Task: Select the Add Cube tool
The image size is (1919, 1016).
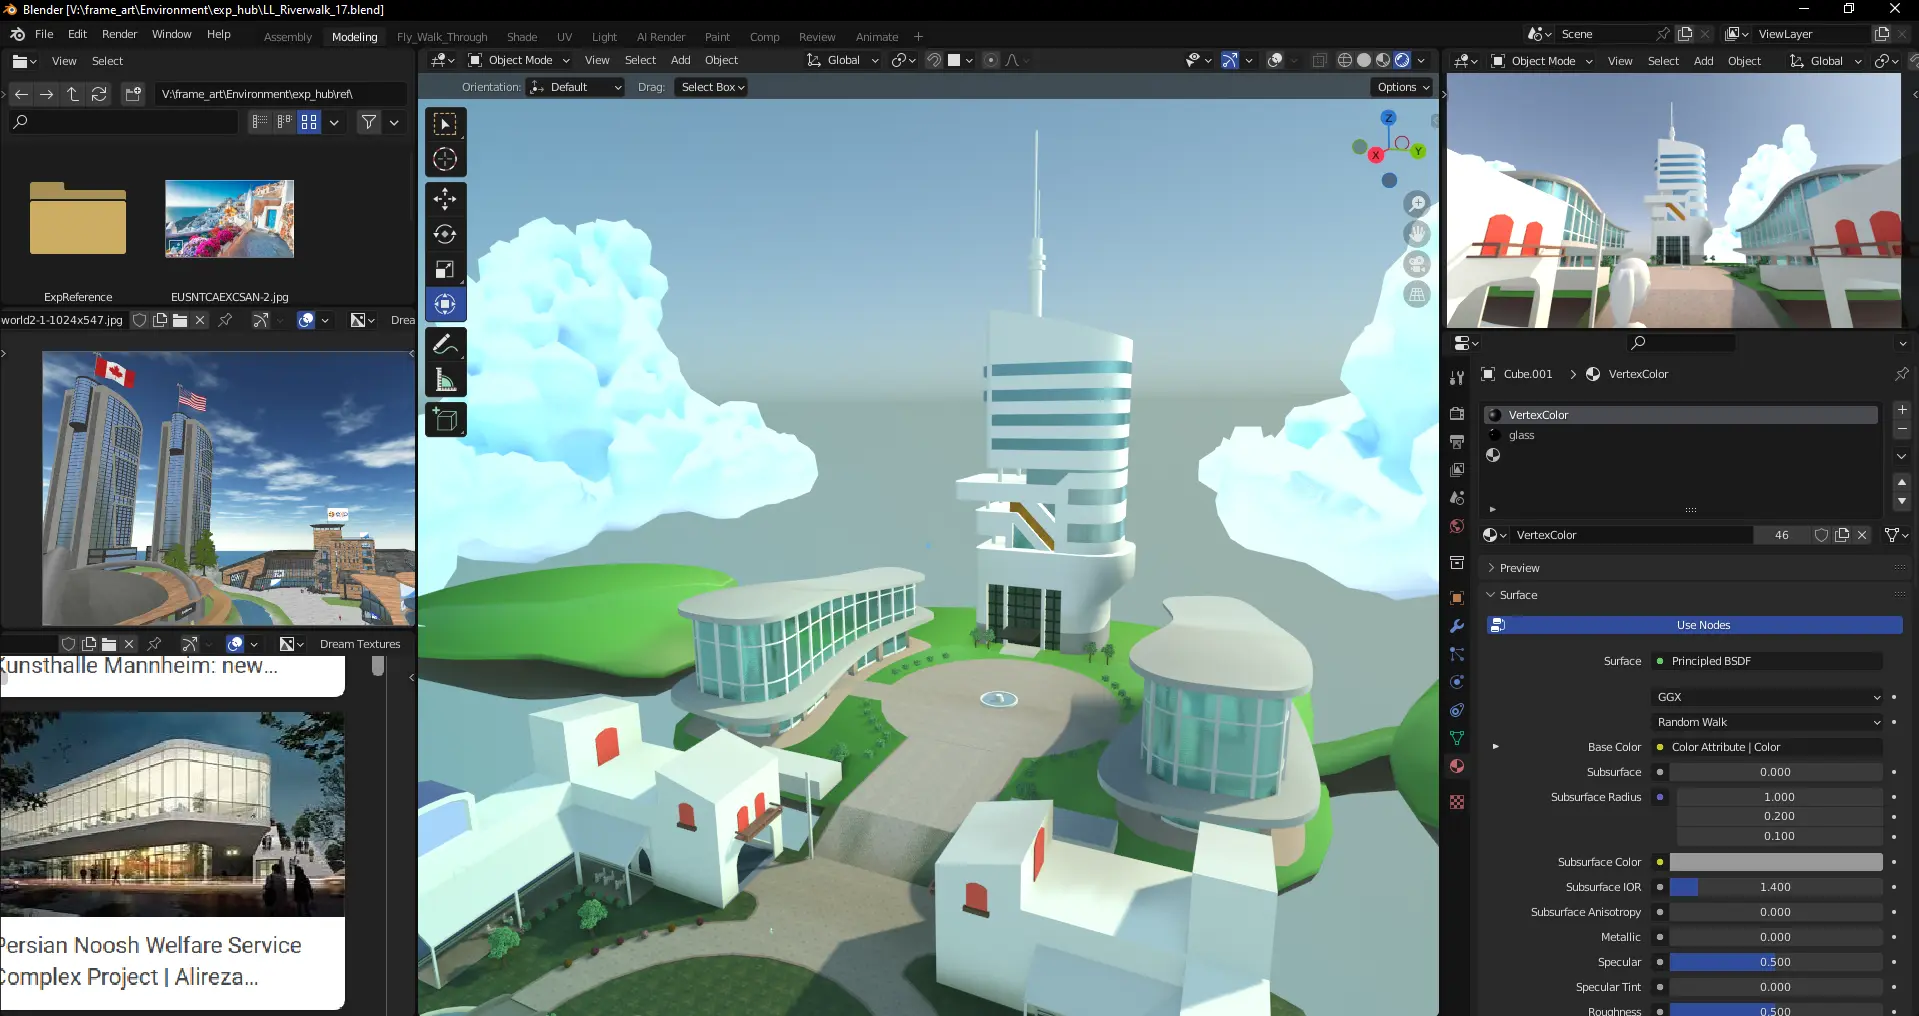Action: coord(445,420)
